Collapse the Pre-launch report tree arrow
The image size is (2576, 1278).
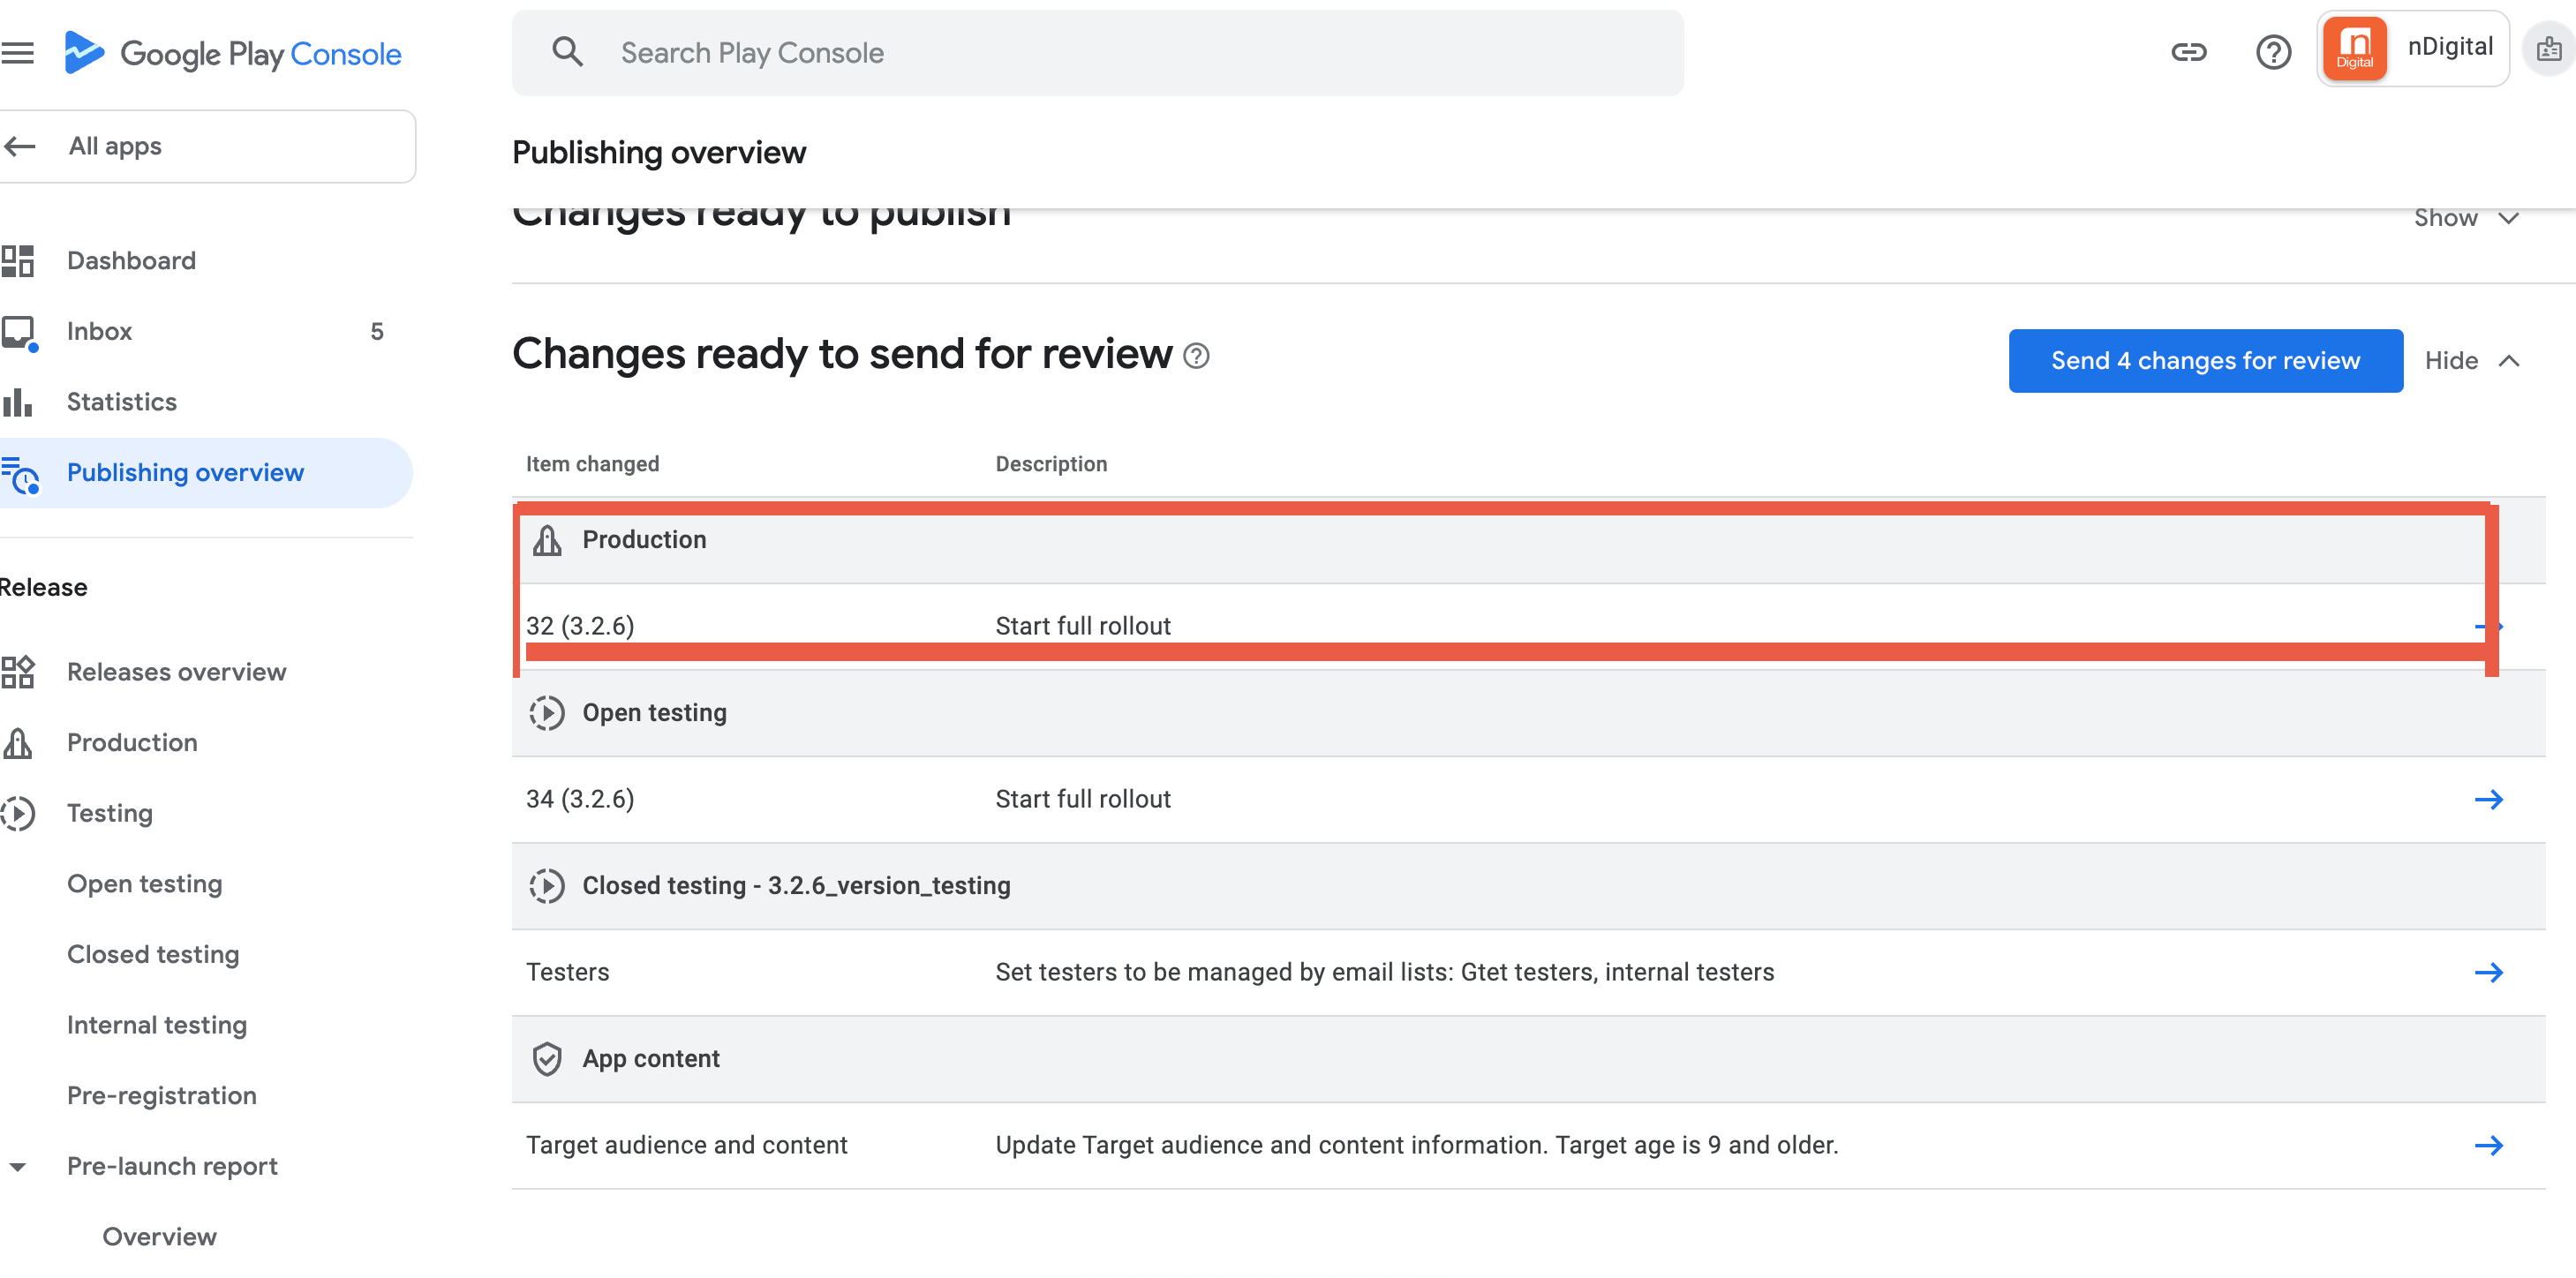(18, 1166)
